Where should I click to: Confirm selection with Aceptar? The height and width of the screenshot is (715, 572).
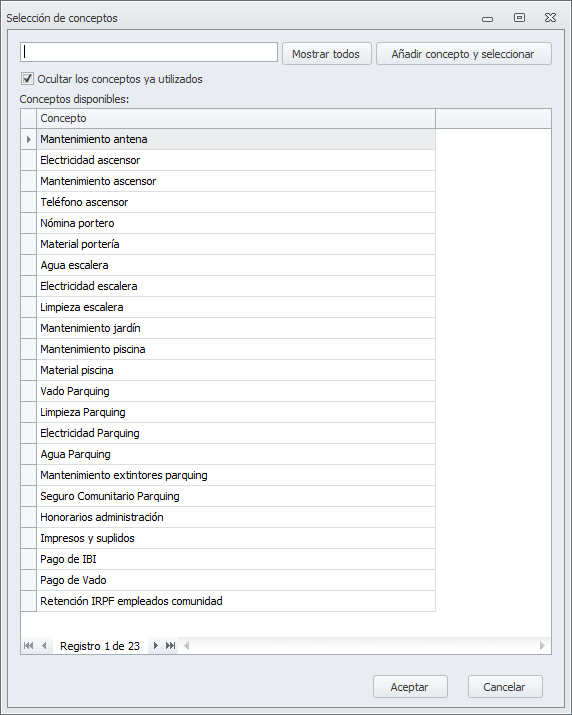(410, 687)
